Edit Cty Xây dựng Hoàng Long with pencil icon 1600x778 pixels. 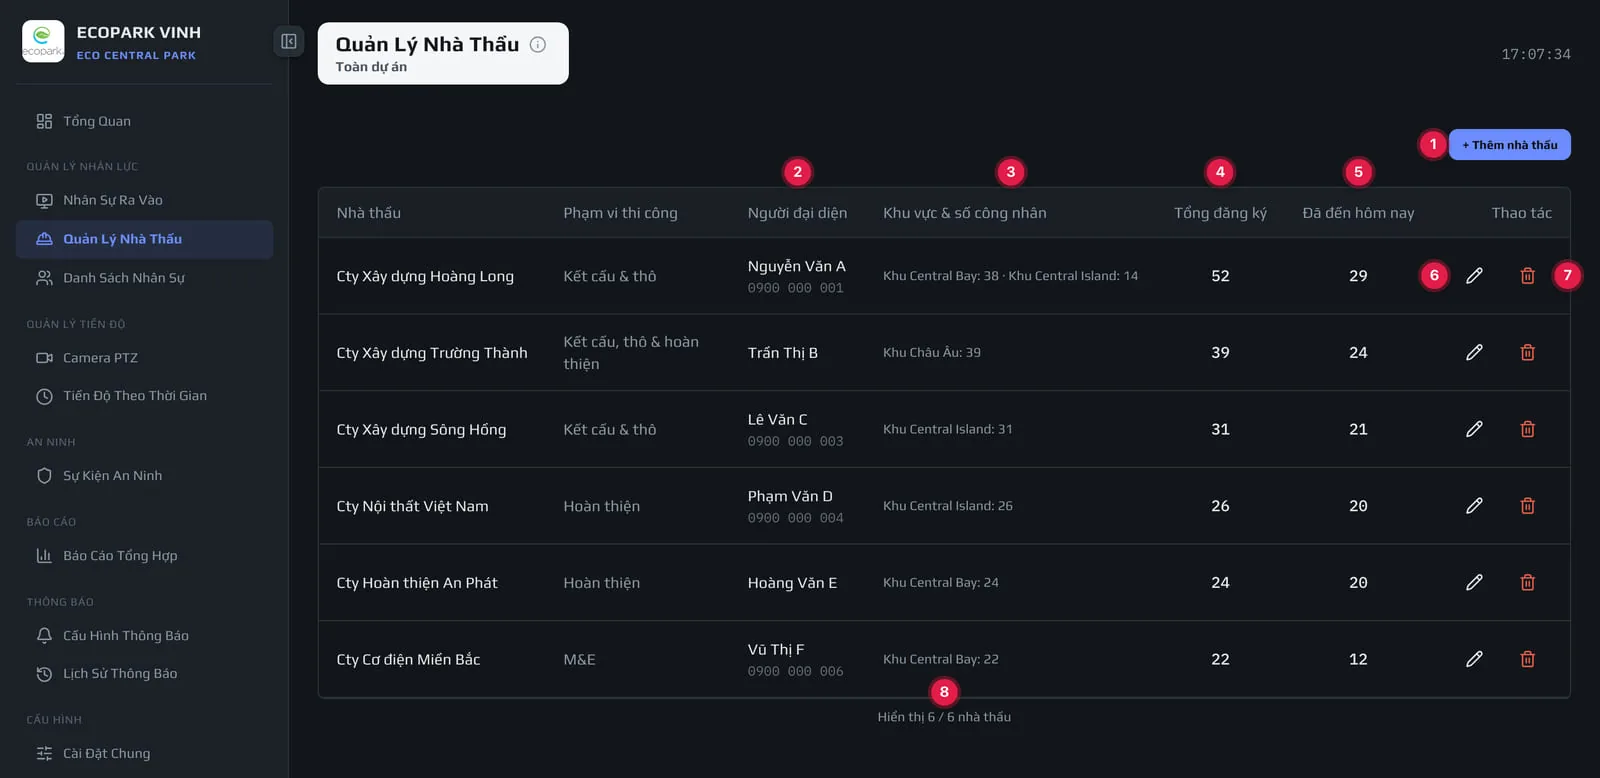[x=1474, y=275]
